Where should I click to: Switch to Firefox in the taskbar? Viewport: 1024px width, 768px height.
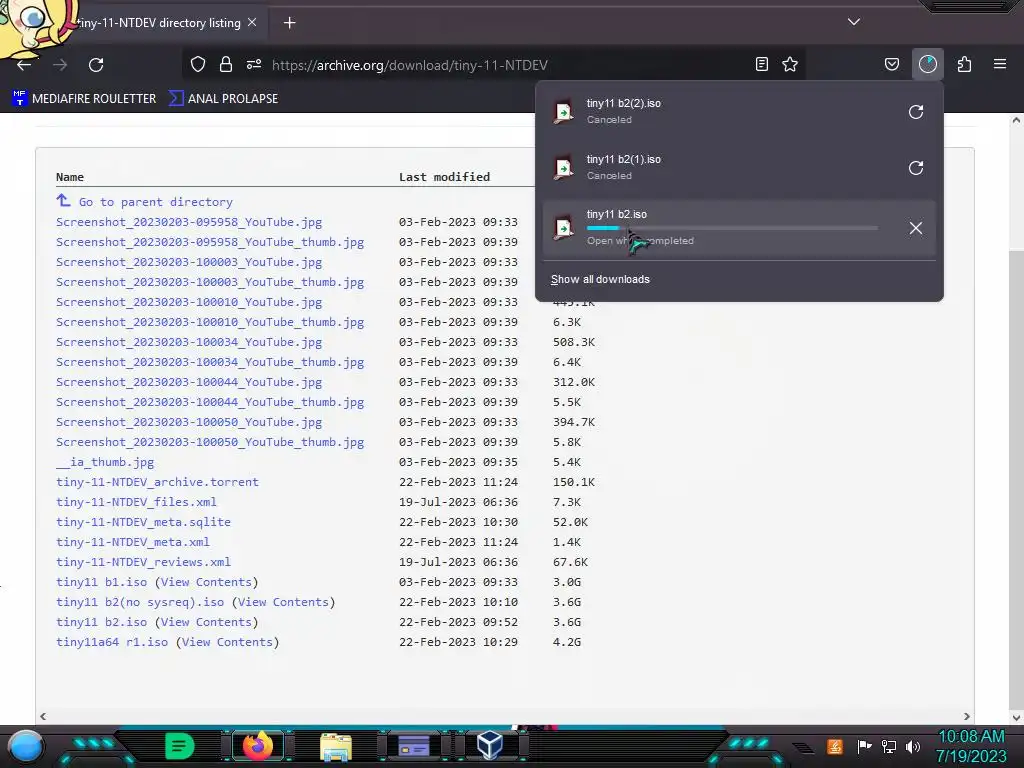257,746
